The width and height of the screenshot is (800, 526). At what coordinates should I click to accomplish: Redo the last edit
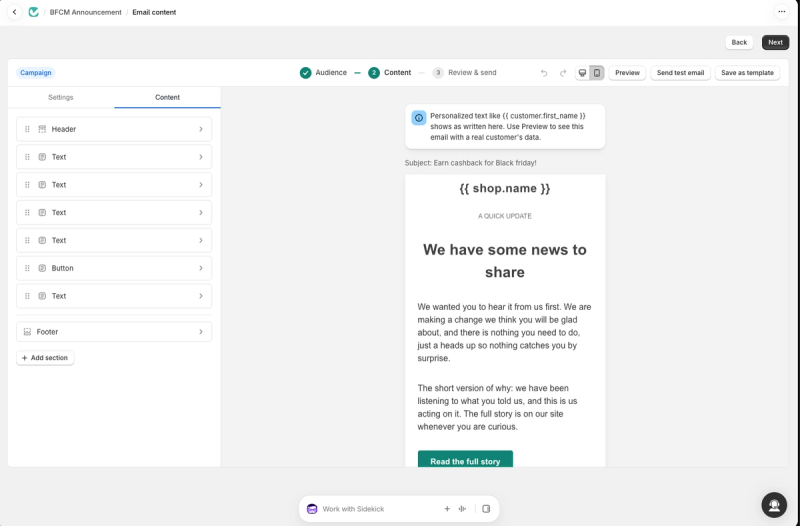click(x=563, y=73)
